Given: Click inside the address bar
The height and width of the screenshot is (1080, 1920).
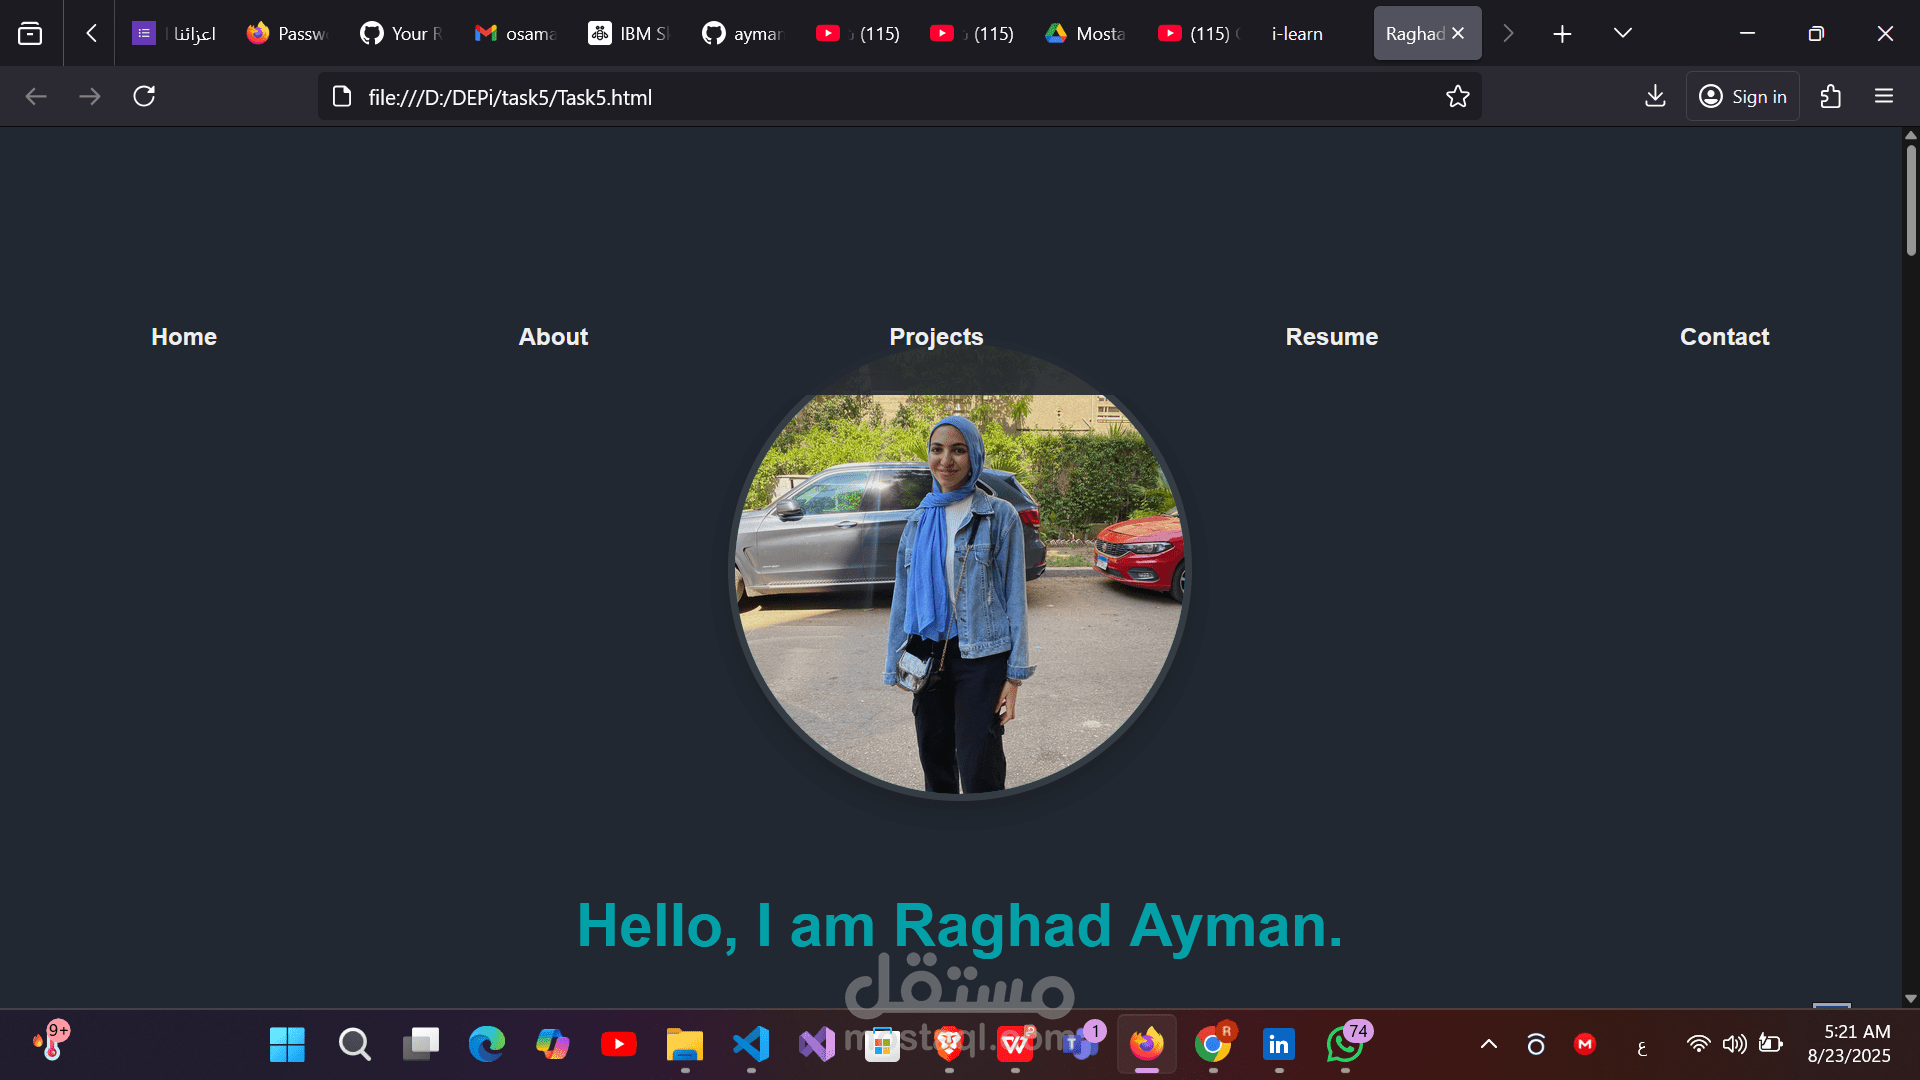Looking at the screenshot, I should [900, 96].
